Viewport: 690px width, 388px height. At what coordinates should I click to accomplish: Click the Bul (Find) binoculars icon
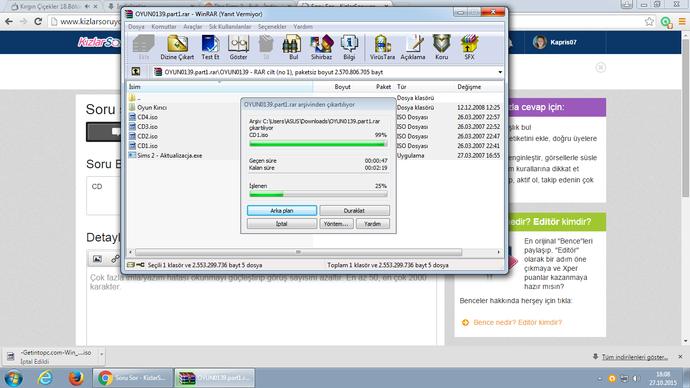pos(293,48)
